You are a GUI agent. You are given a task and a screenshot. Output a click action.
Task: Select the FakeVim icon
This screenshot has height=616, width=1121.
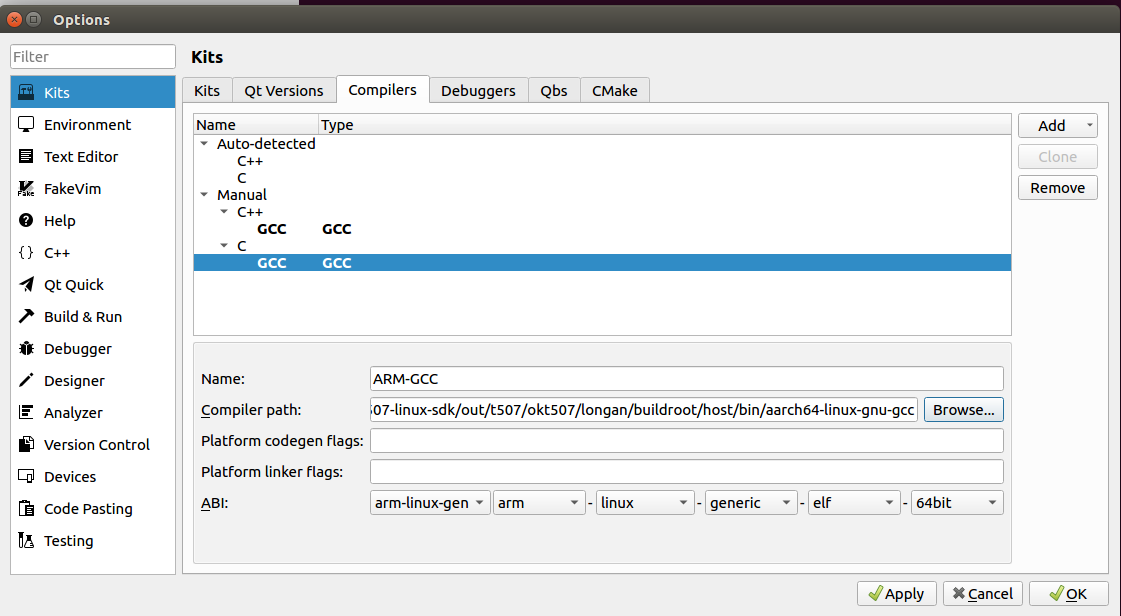tap(26, 189)
